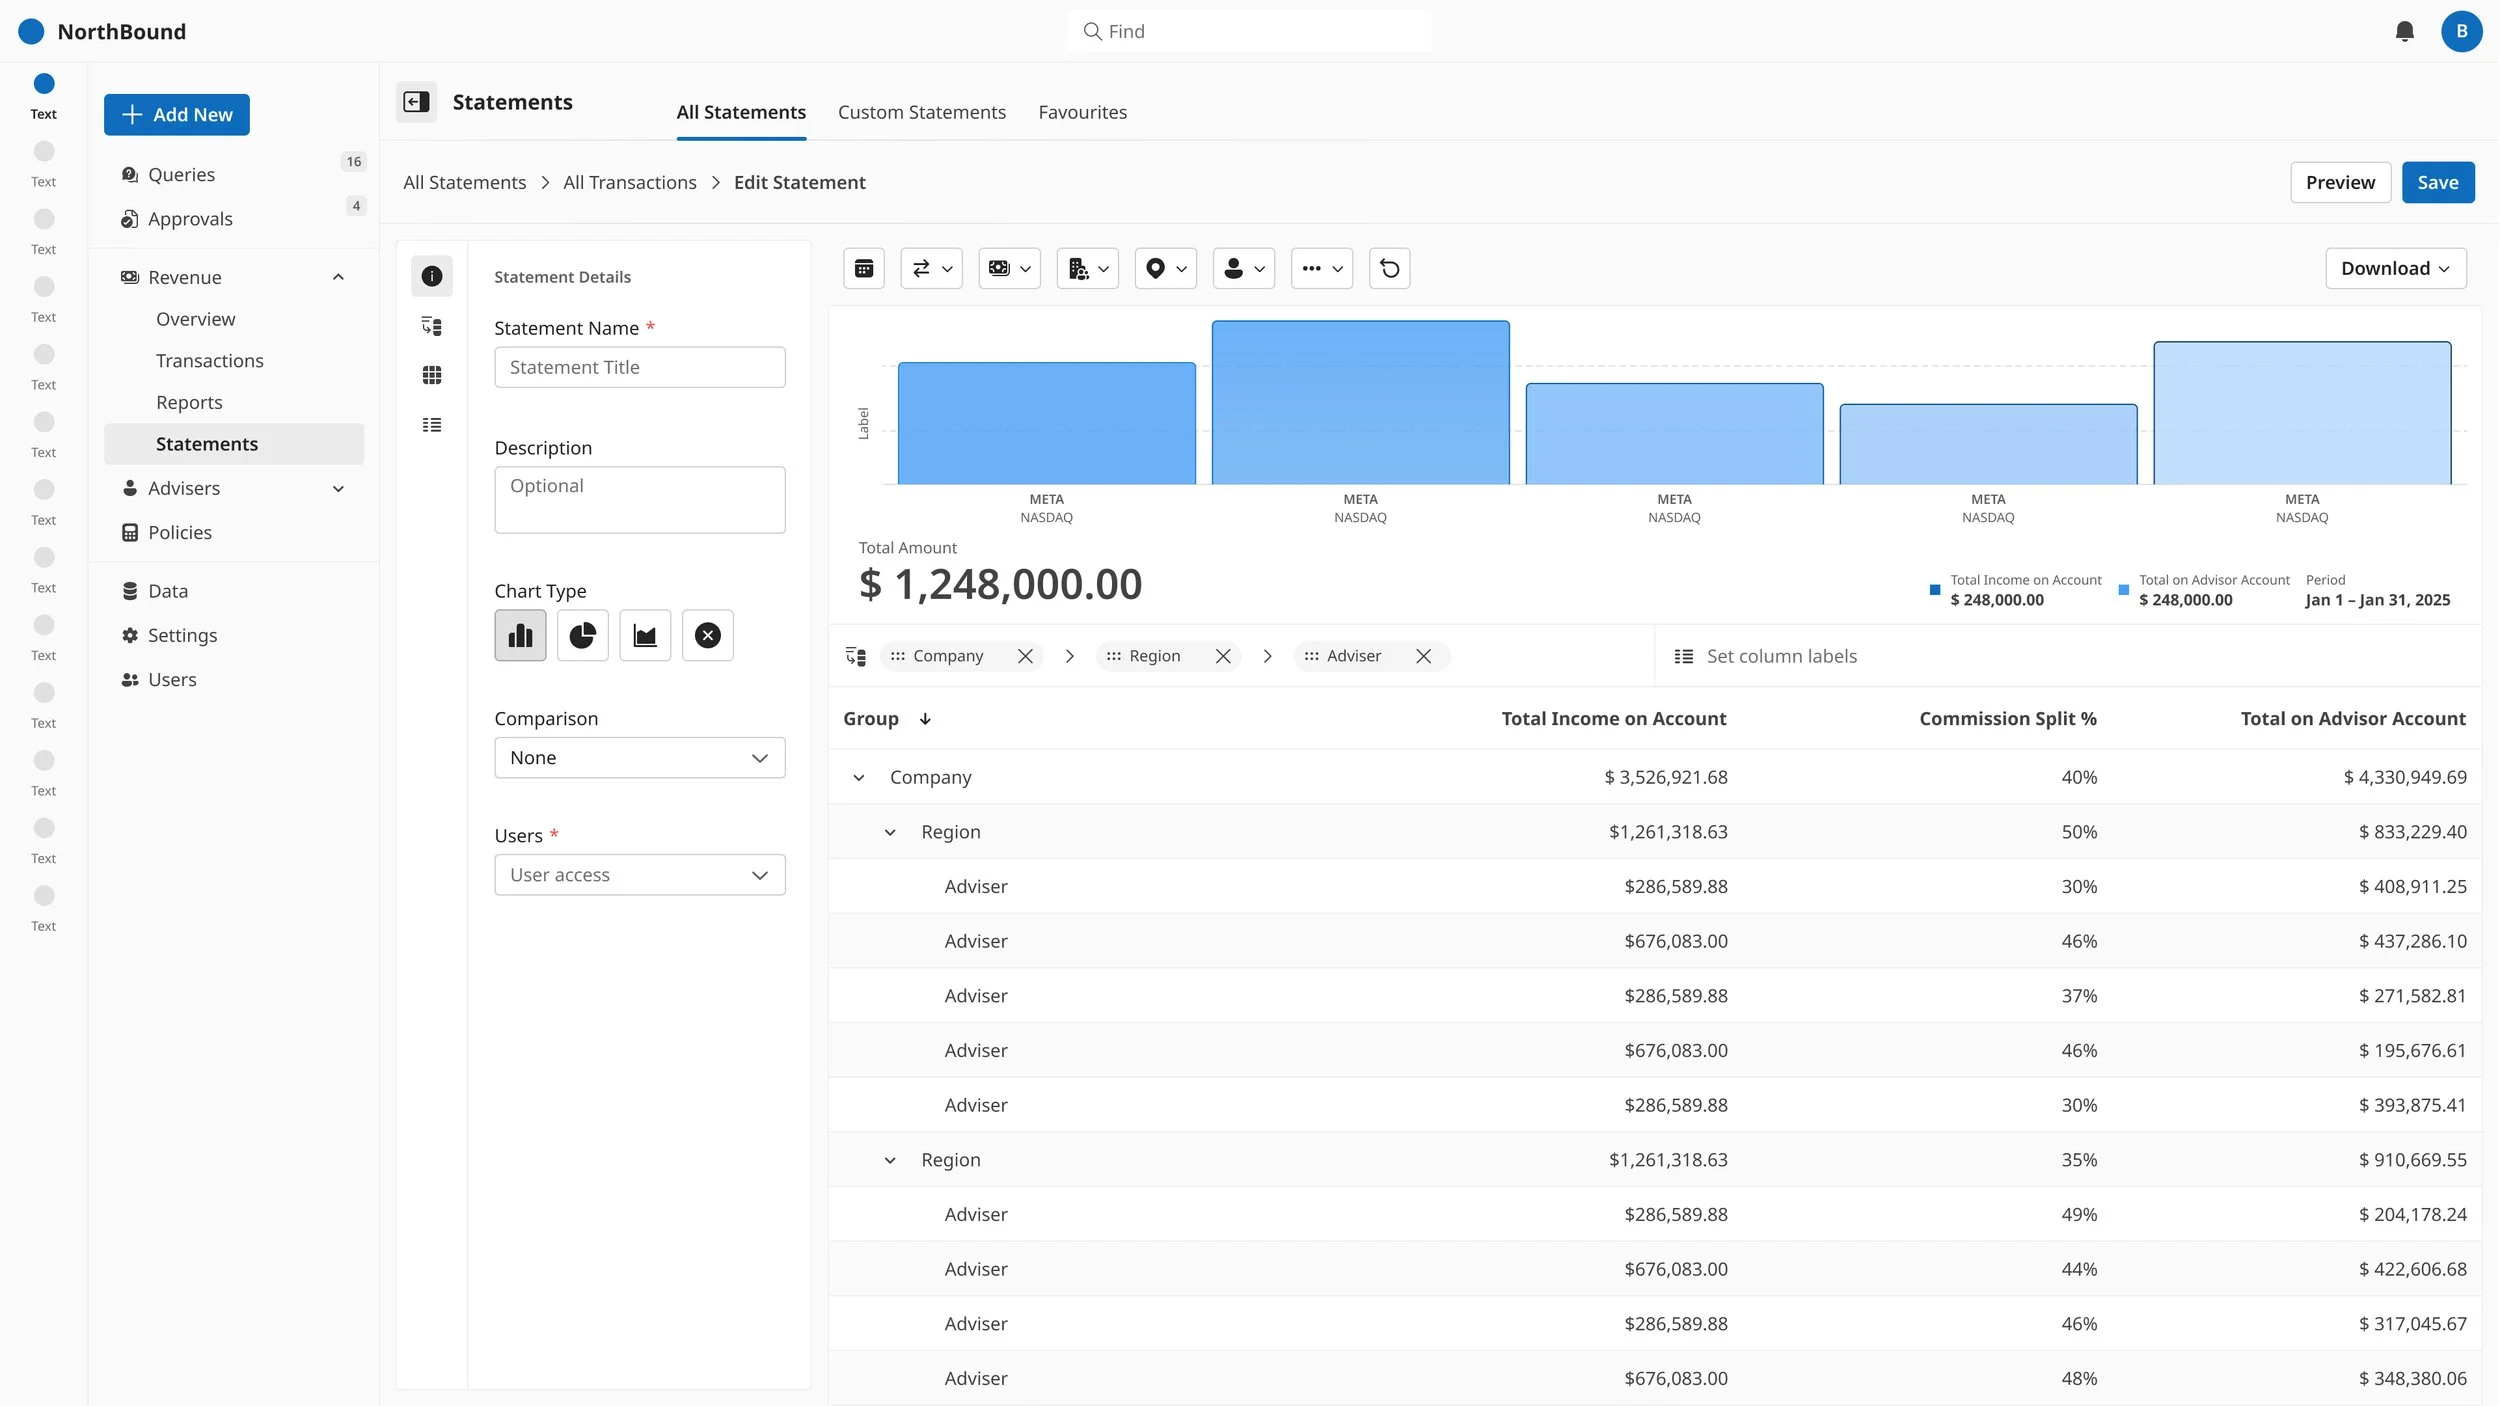Screen dimensions: 2500x1406
Task: Select the active blue rail icon at top
Action: [44, 83]
